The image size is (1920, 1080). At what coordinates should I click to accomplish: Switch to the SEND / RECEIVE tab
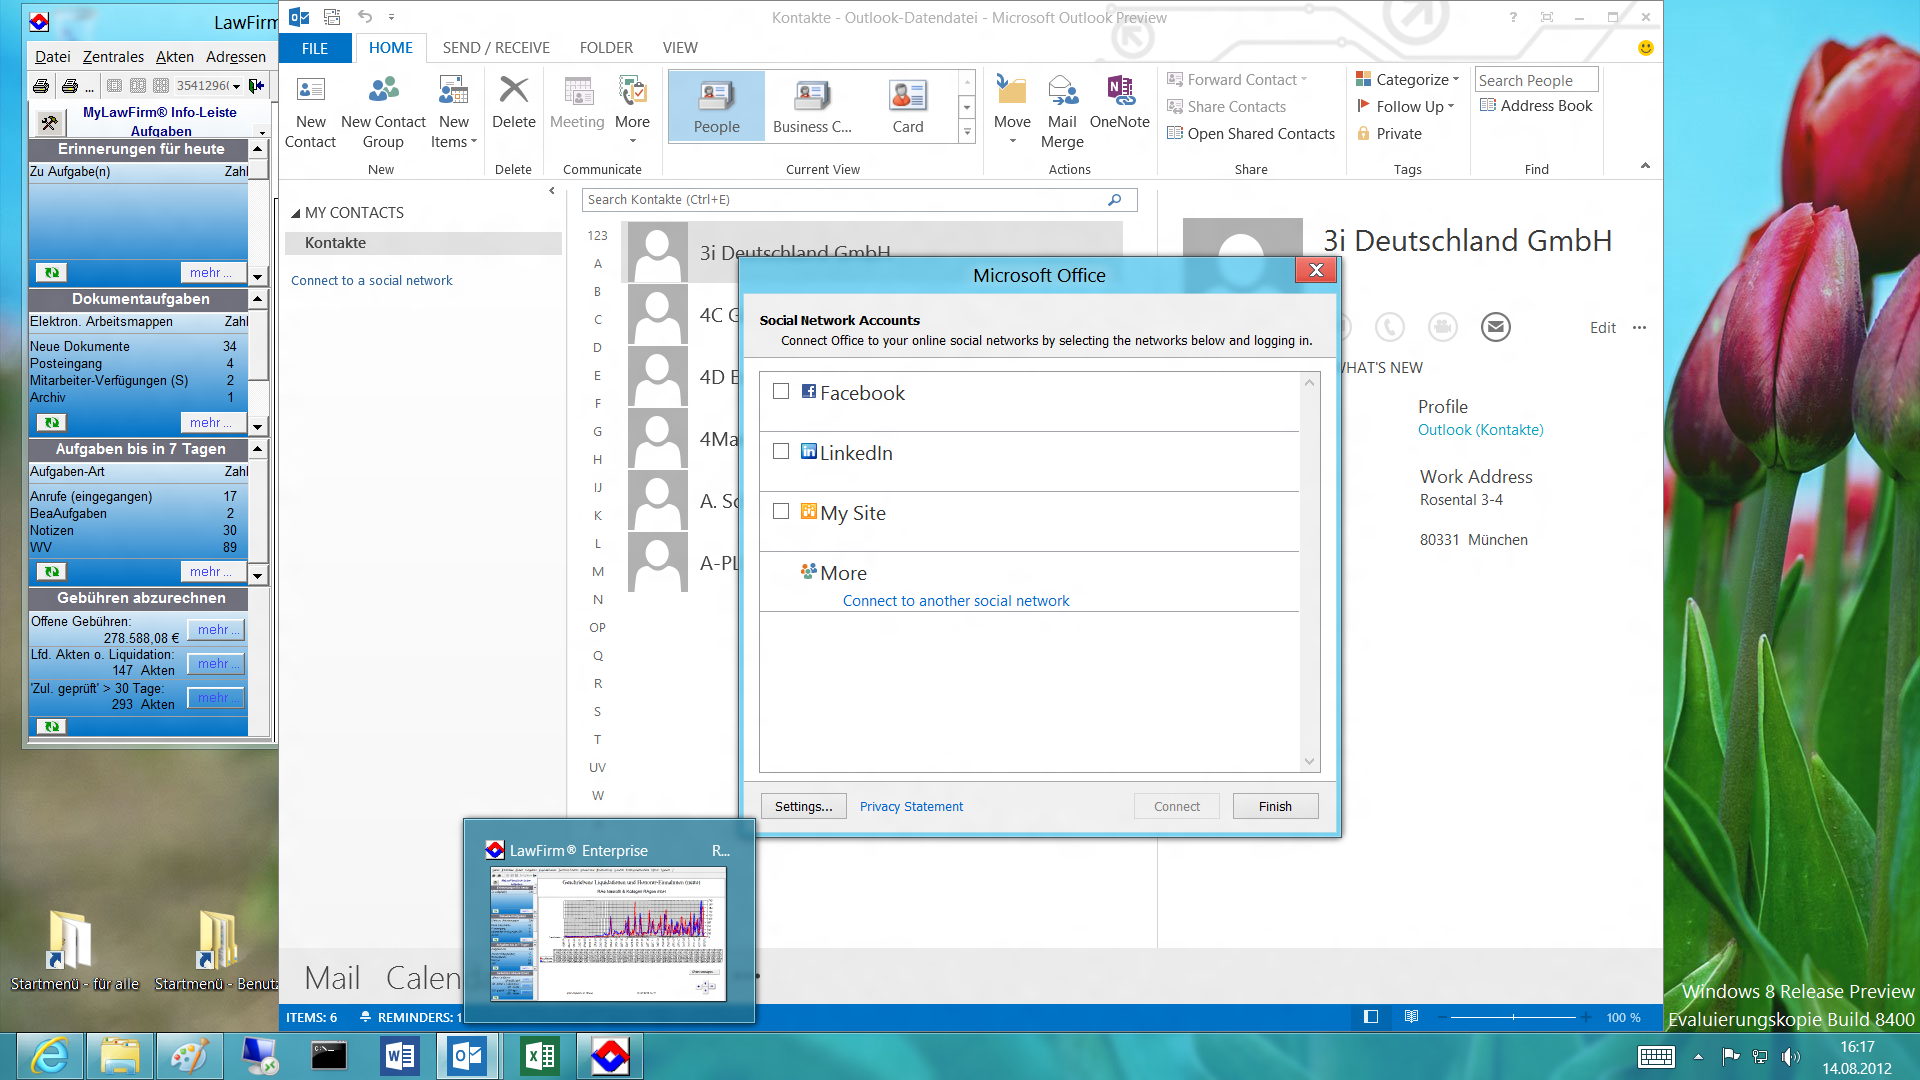496,48
